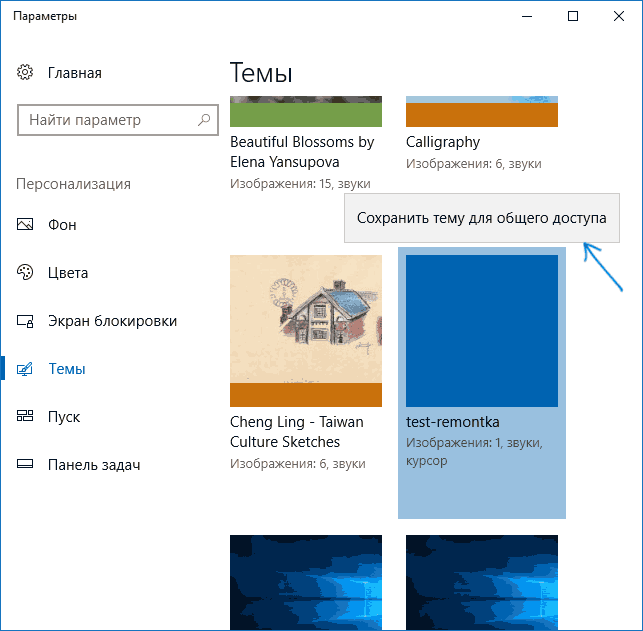Viewport: 643px width, 631px height.
Task: Click the dark blue Windows theme thumbnail under Cheng Ling
Action: (x=306, y=582)
